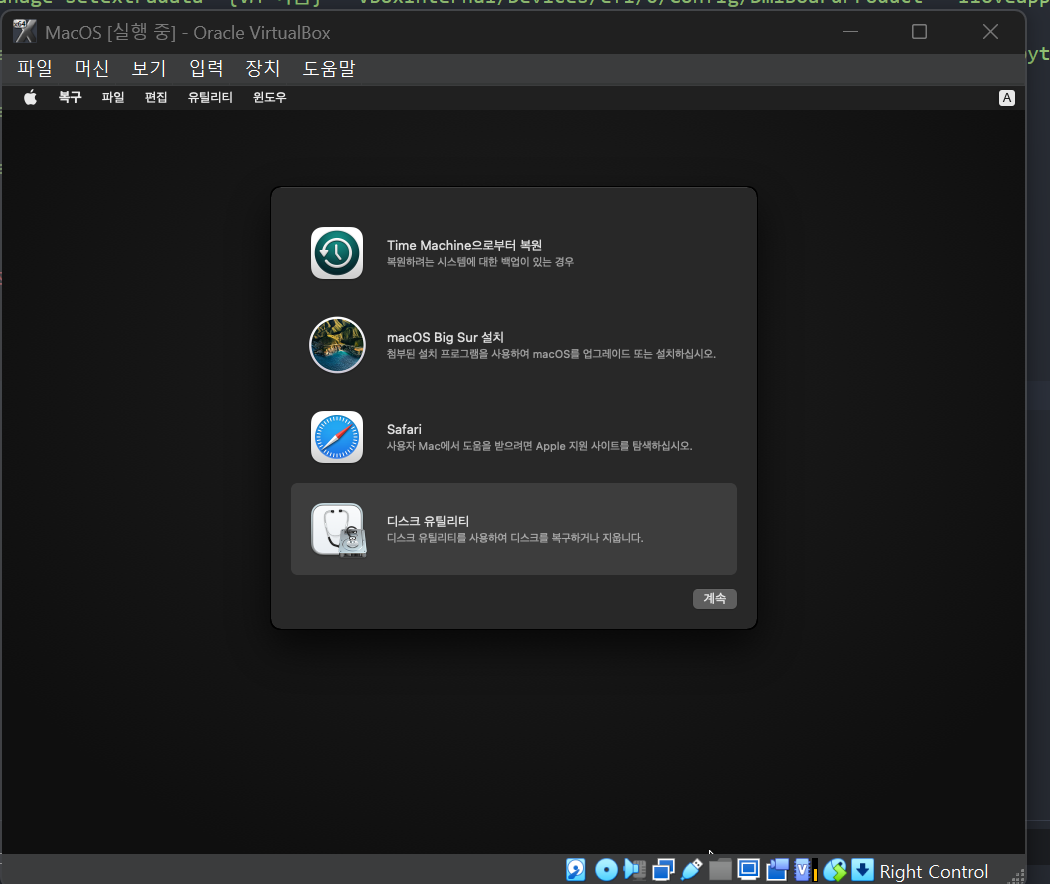Open the macOS 파일 menu
This screenshot has width=1050, height=884.
coord(112,98)
